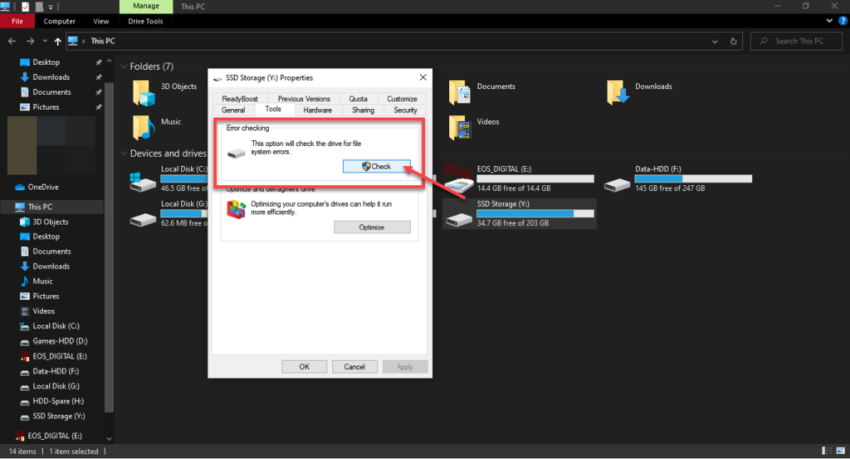Open the Drive Tools ribbon tab
This screenshot has width=850, height=459.
145,21
